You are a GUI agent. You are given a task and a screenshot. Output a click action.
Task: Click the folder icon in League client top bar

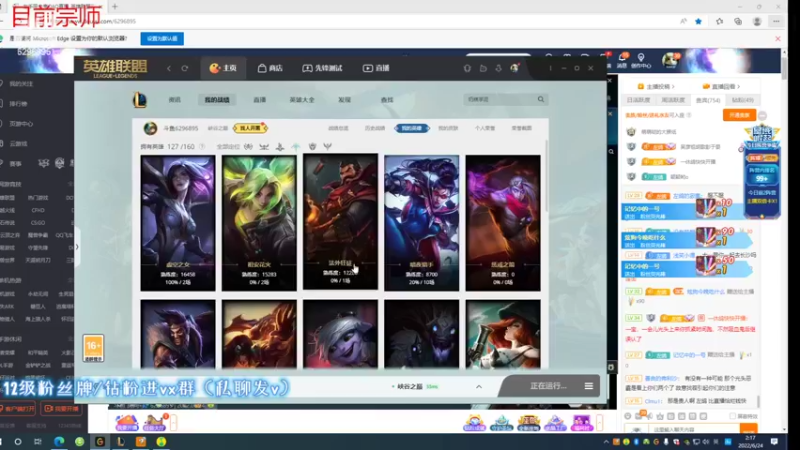(x=483, y=68)
